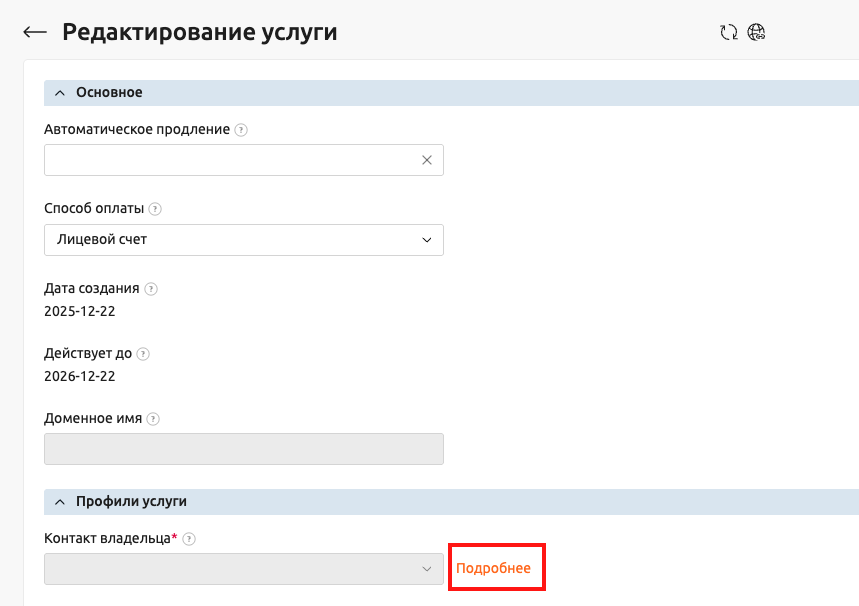Open the Подробнее link
The height and width of the screenshot is (606, 859).
[496, 567]
